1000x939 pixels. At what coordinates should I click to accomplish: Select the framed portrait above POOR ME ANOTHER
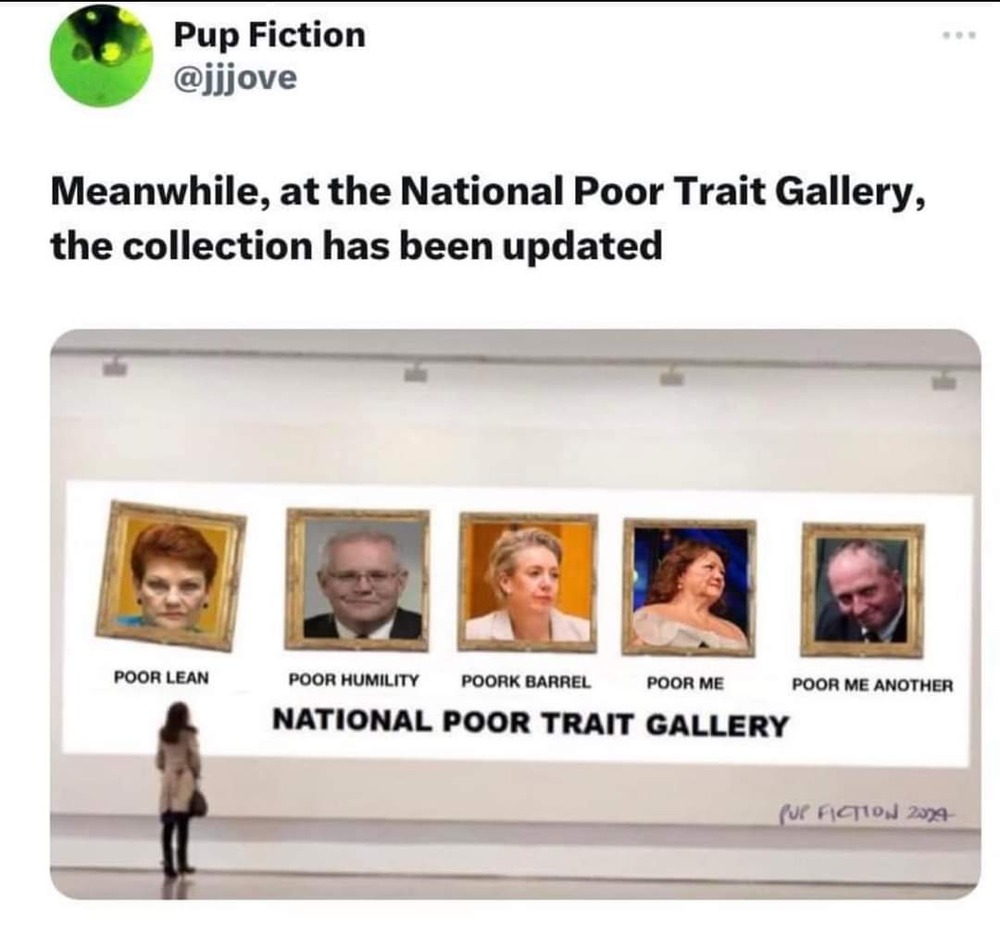862,590
